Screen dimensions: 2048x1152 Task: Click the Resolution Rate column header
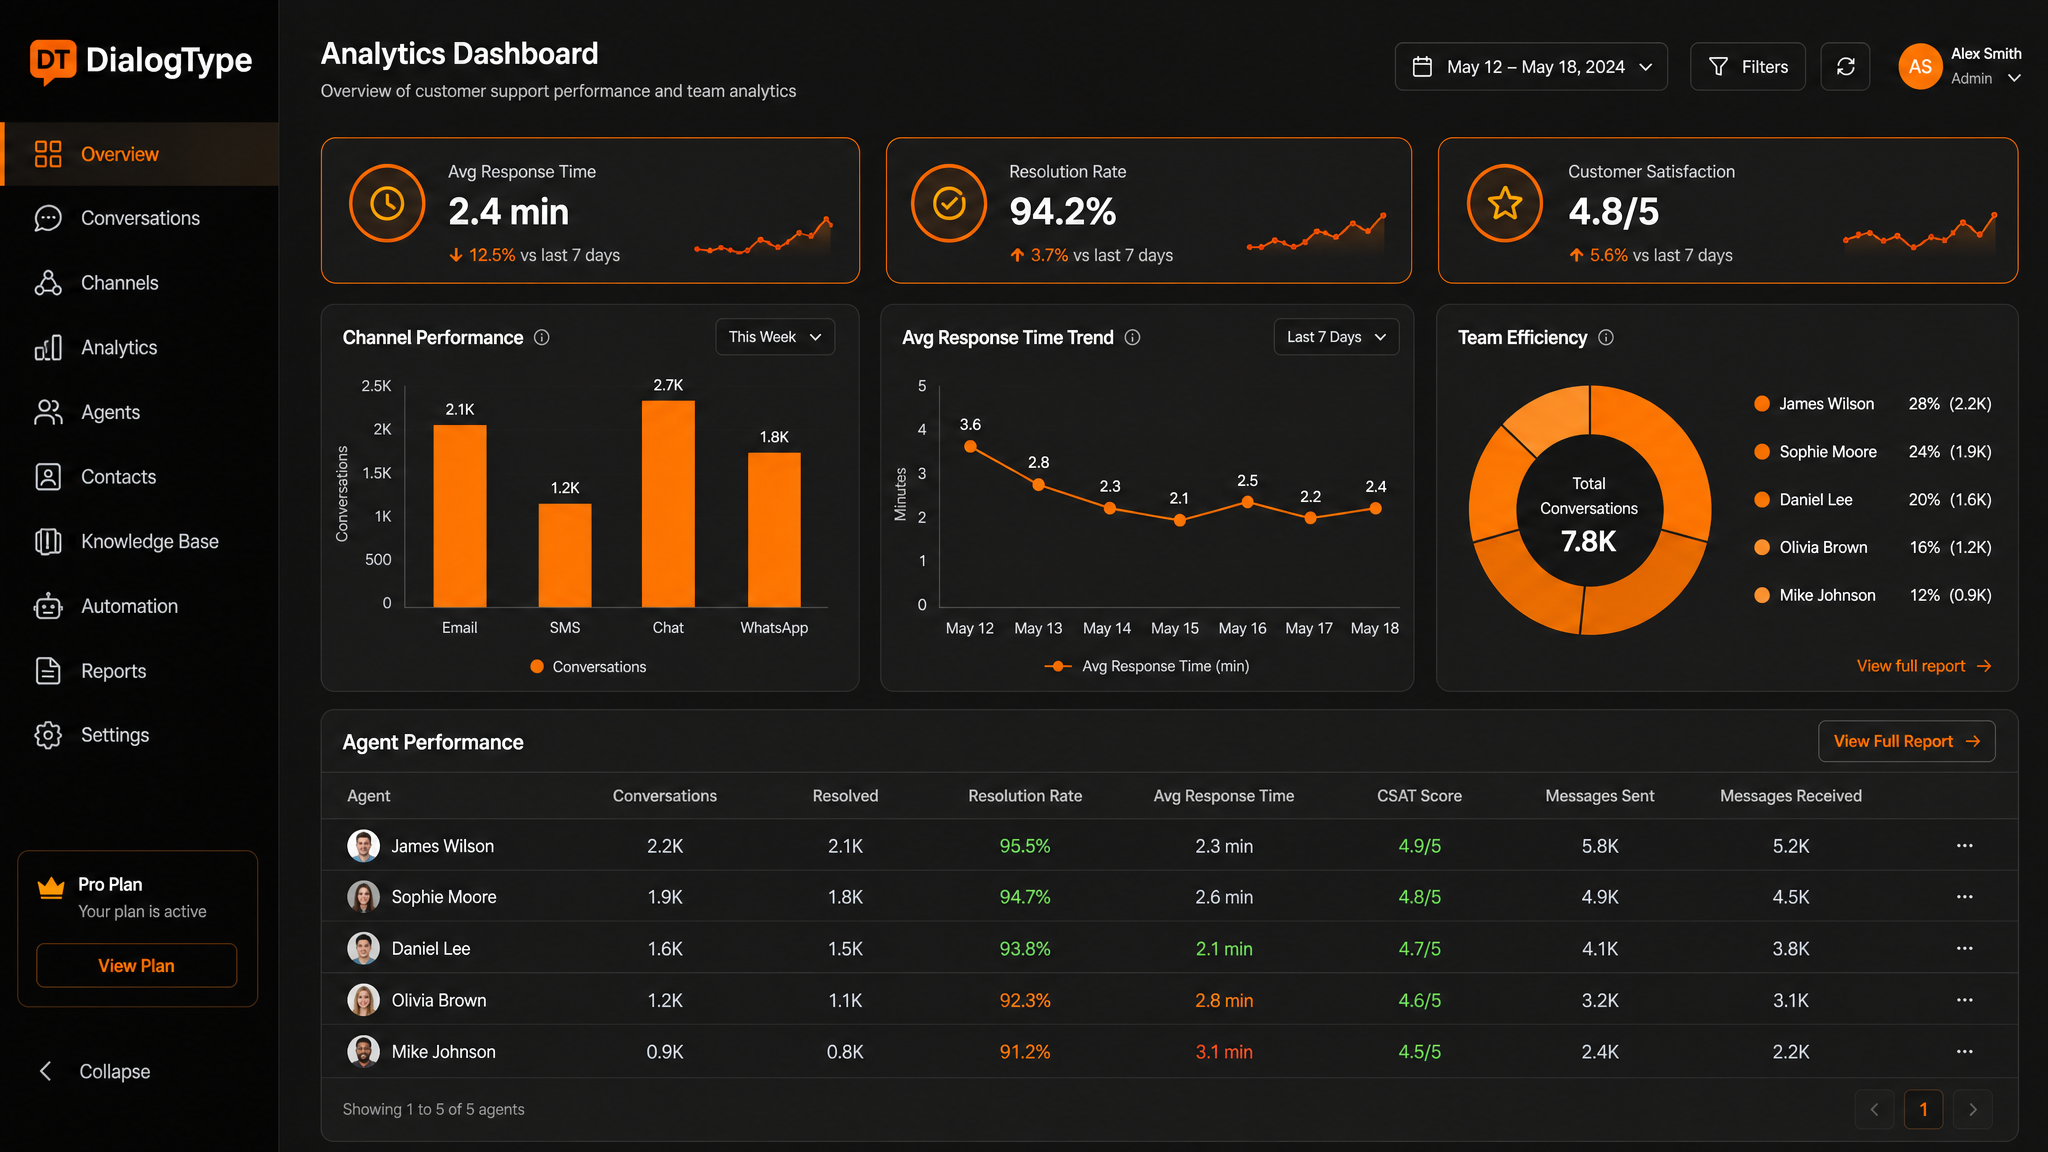(x=1025, y=796)
